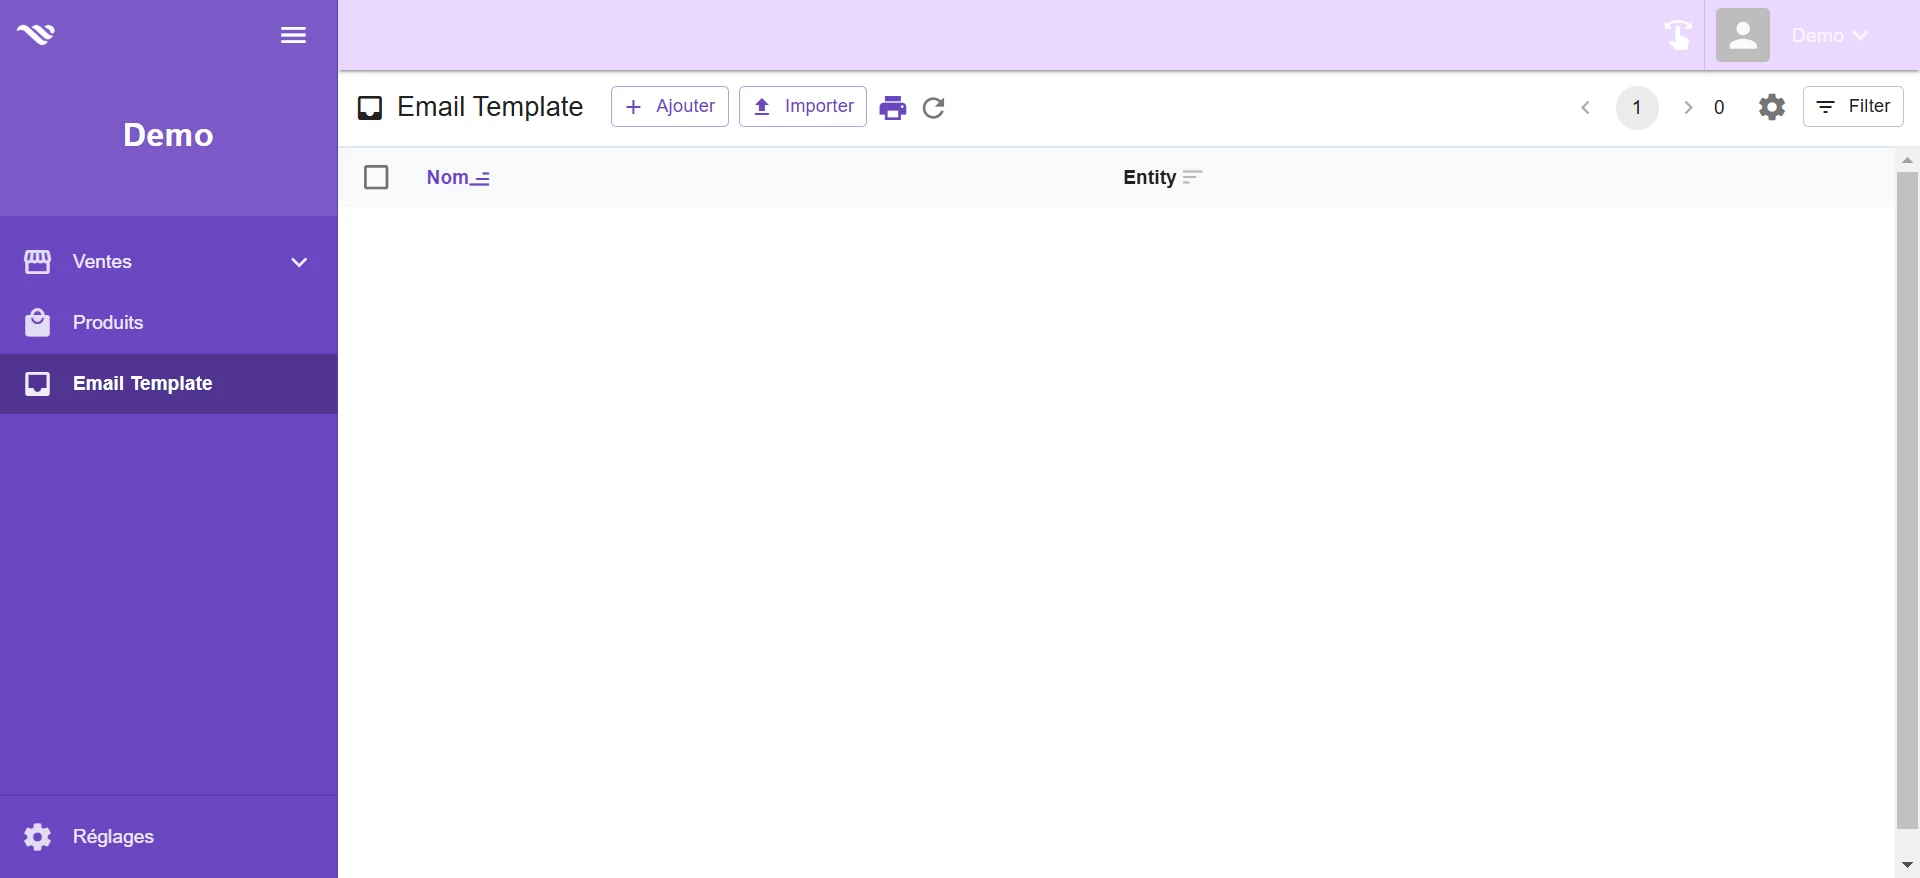Click the Réglages gear icon
The image size is (1920, 878).
(x=38, y=837)
